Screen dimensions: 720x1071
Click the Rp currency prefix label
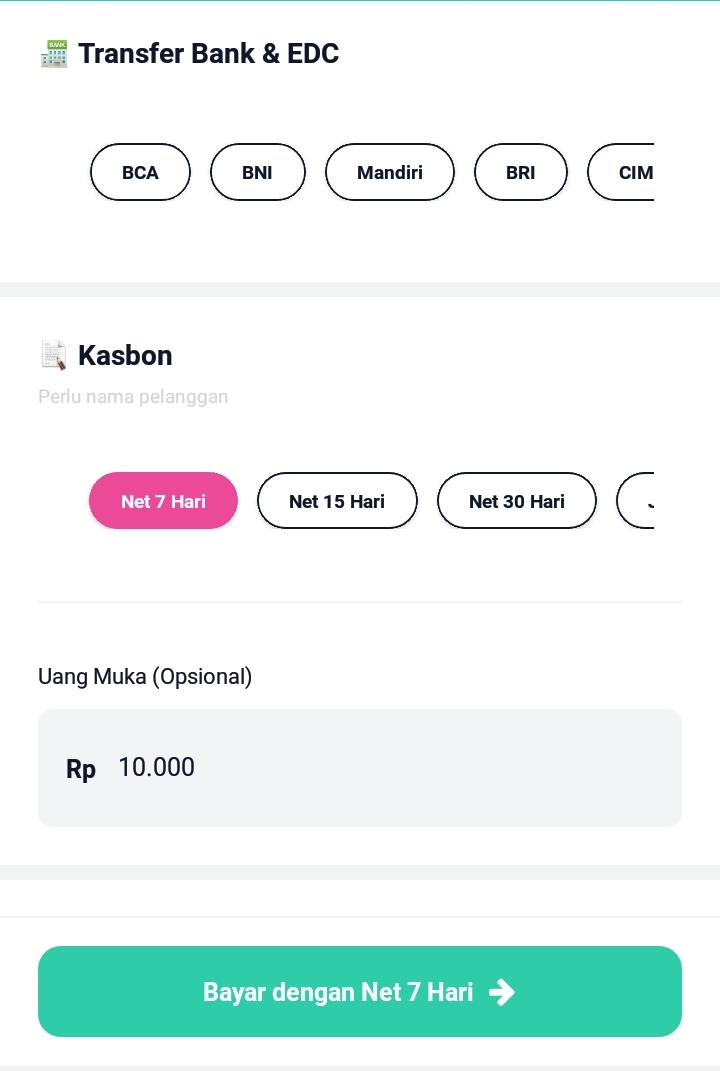pyautogui.click(x=81, y=769)
